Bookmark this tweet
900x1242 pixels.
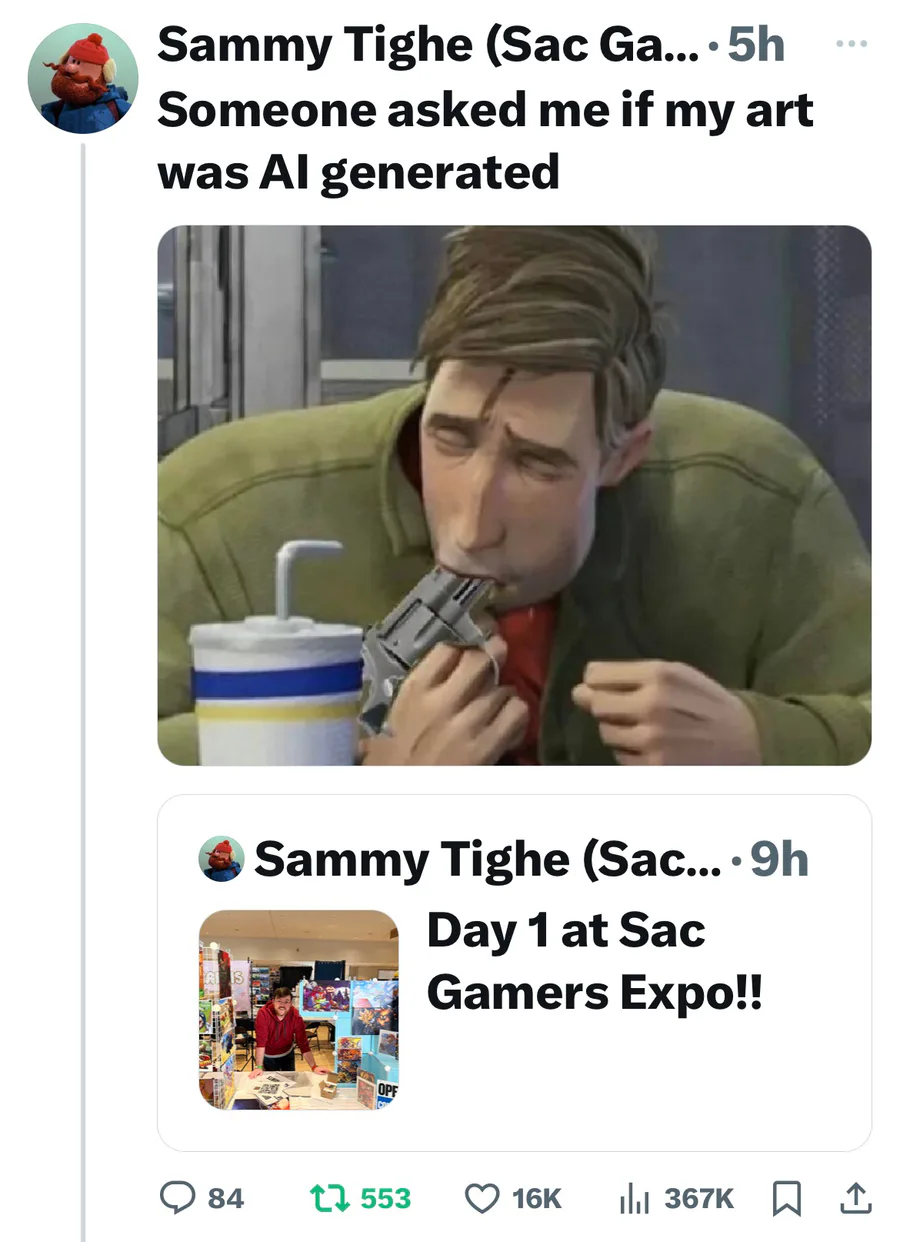789,1197
